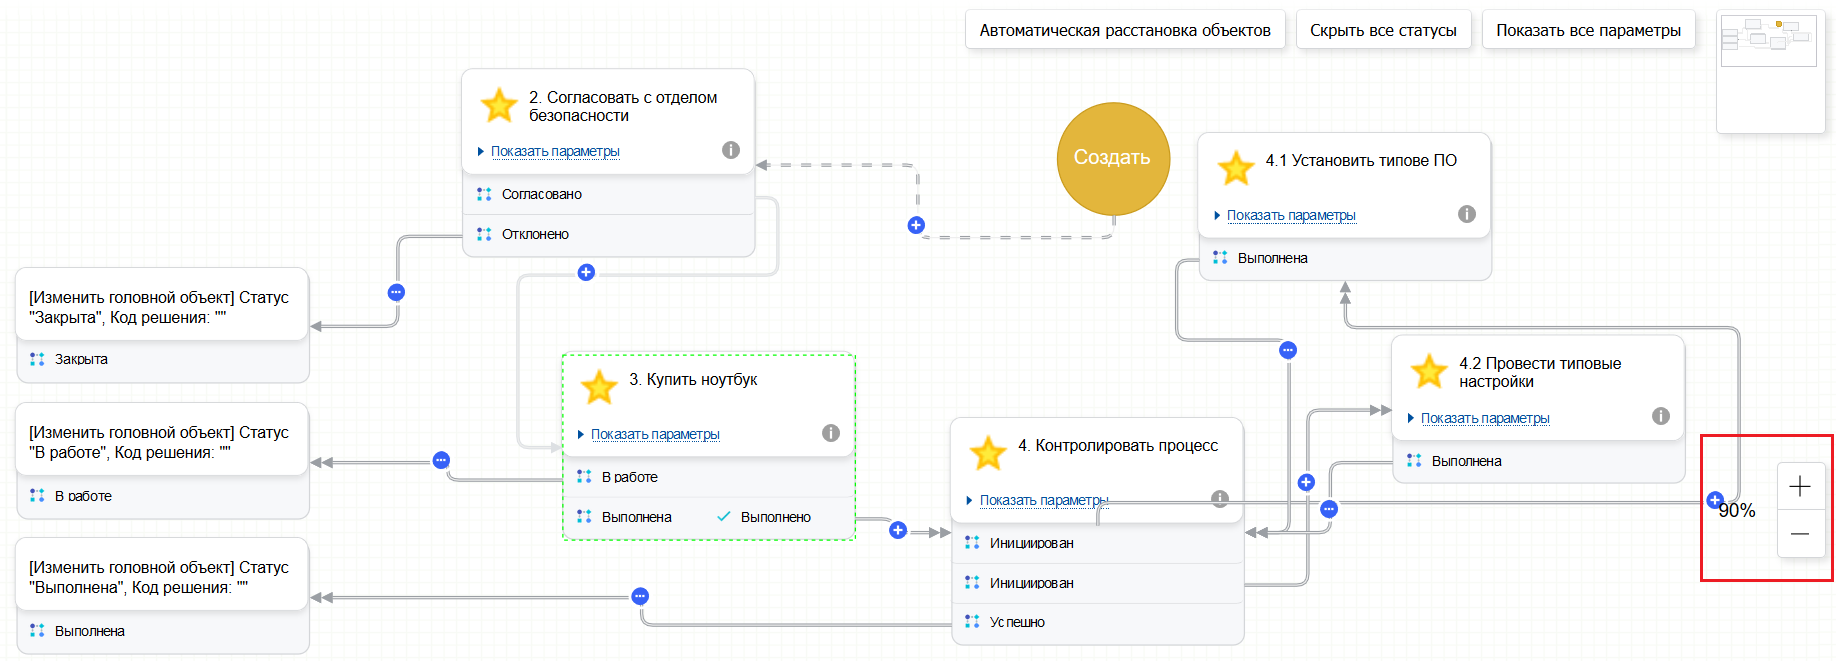Click info icon on 'Установить типове ПО' card
The height and width of the screenshot is (661, 1836).
click(x=1467, y=214)
